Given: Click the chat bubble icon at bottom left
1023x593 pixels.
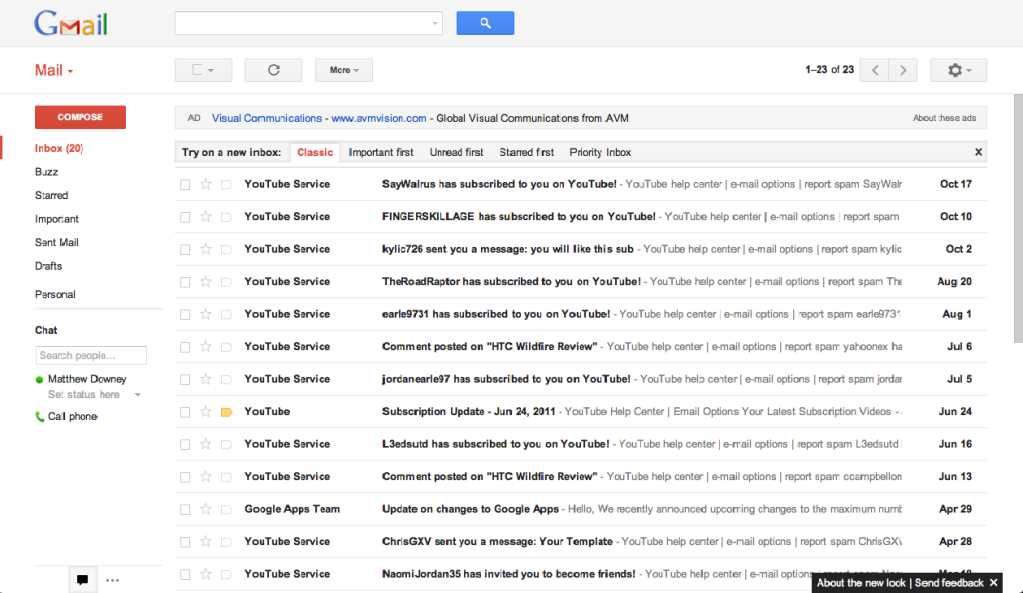Looking at the screenshot, I should [x=81, y=579].
